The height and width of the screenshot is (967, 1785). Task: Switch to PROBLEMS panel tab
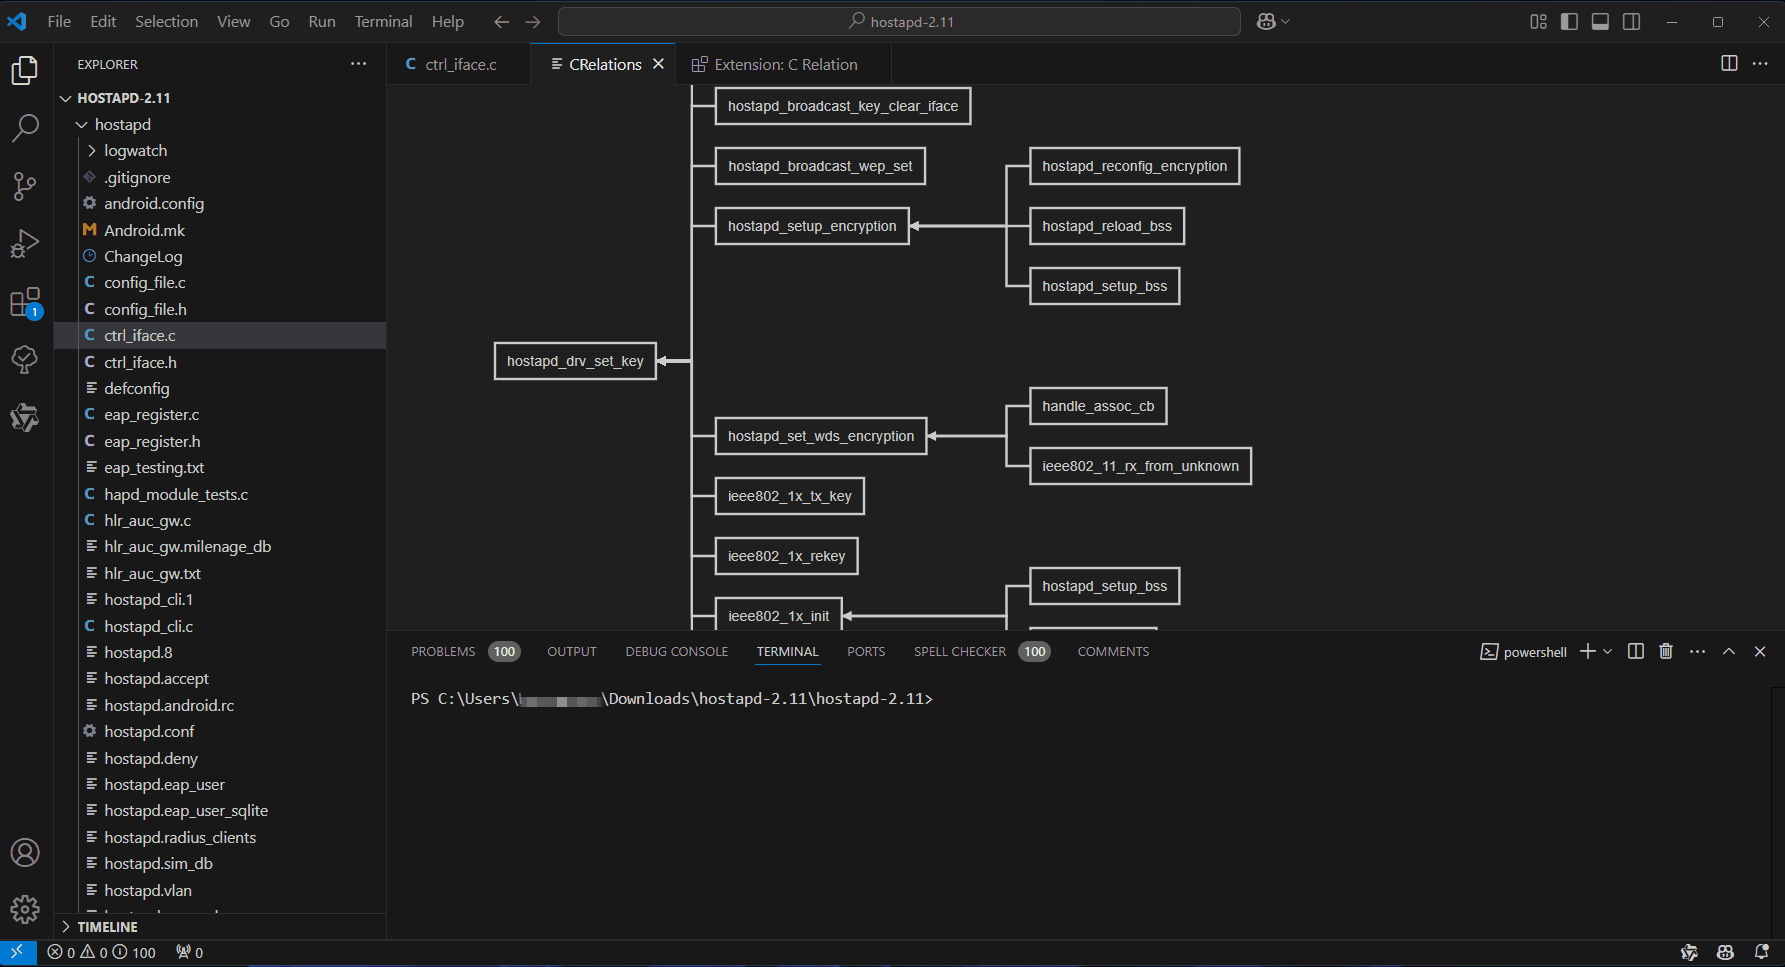443,652
